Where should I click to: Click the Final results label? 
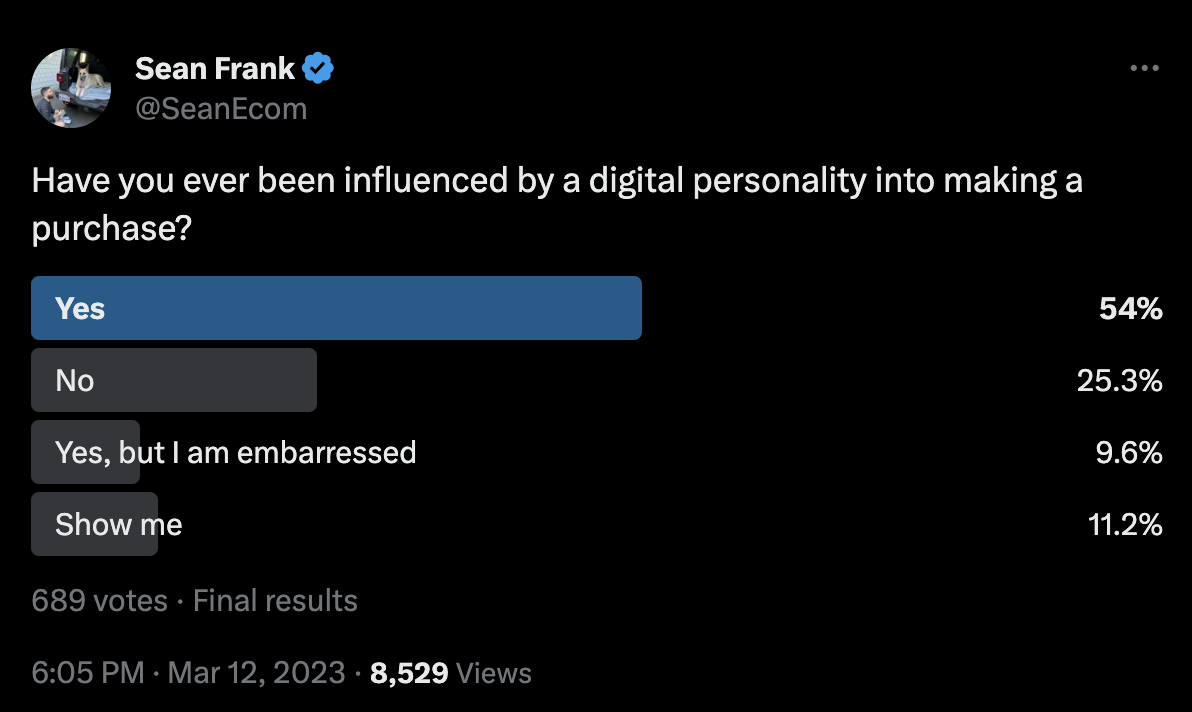click(275, 600)
